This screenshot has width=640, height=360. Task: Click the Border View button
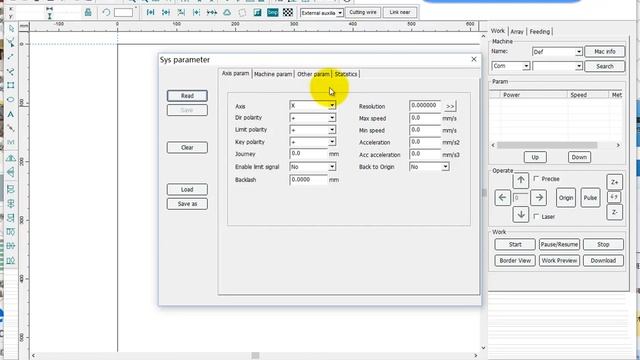click(x=515, y=260)
